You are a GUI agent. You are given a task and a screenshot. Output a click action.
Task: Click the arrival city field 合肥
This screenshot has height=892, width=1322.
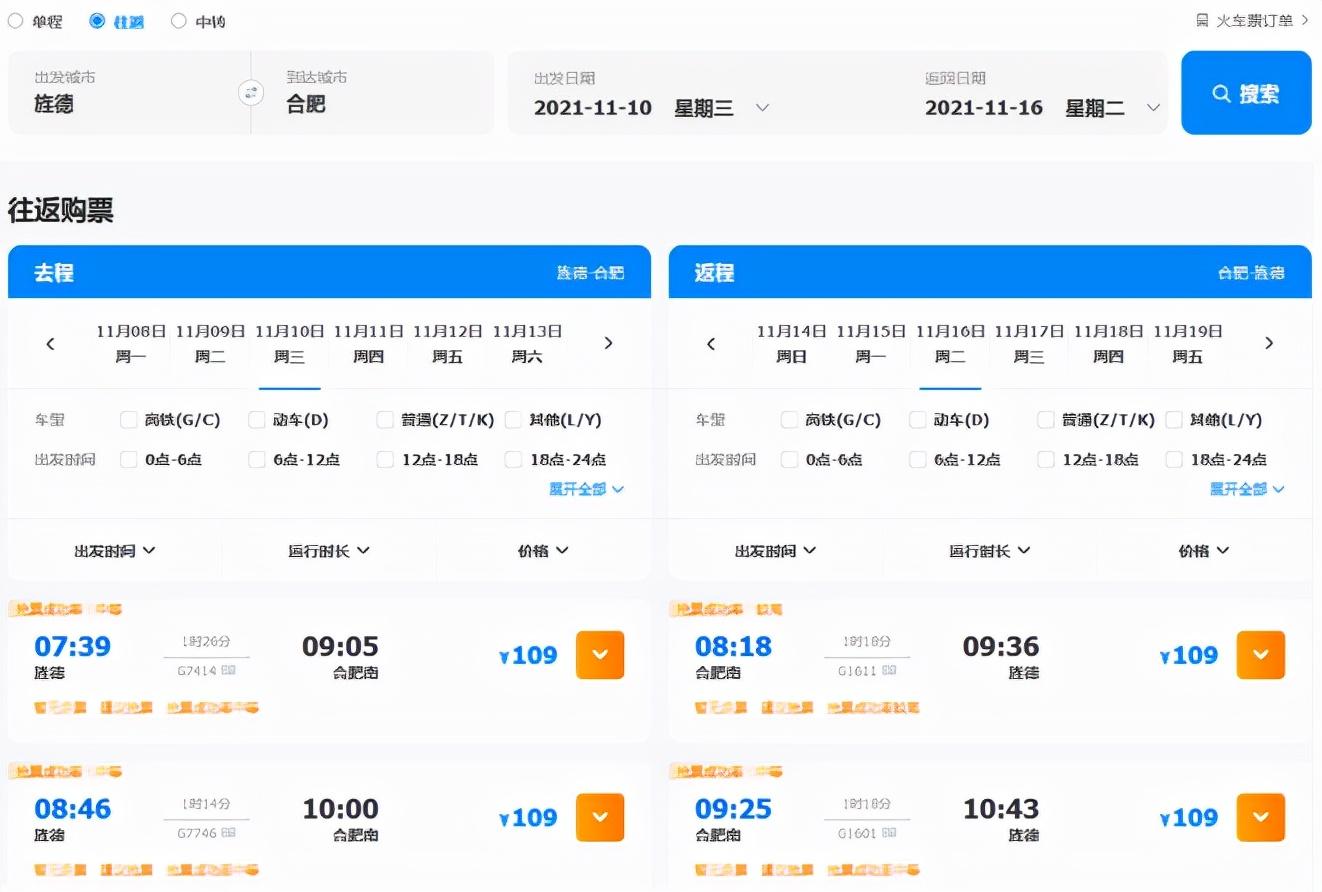(373, 93)
